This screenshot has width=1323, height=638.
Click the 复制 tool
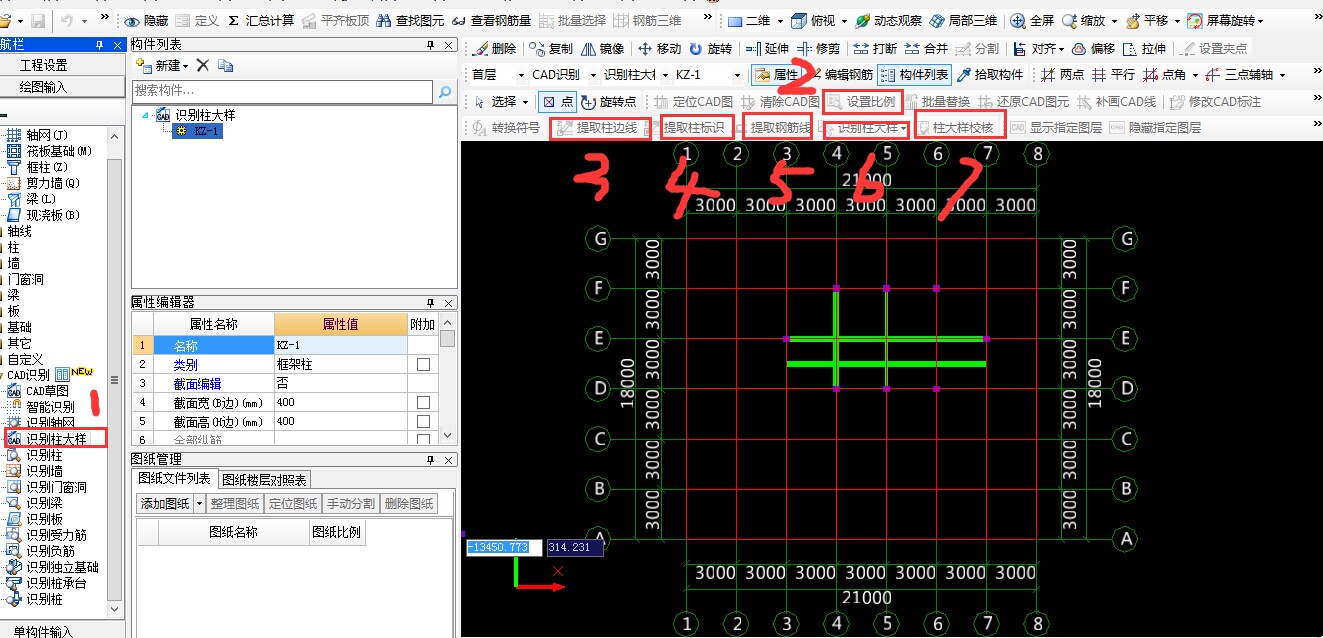552,48
